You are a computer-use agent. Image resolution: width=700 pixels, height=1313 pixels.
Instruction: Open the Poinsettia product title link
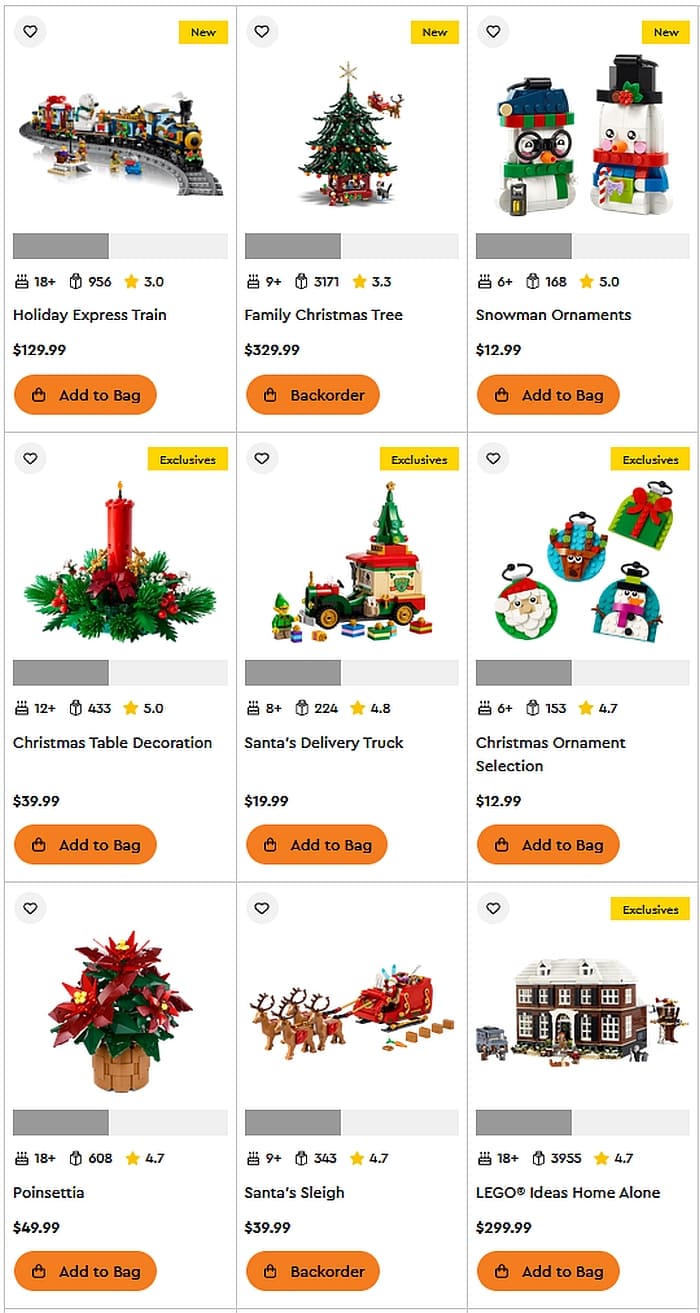(x=49, y=1192)
